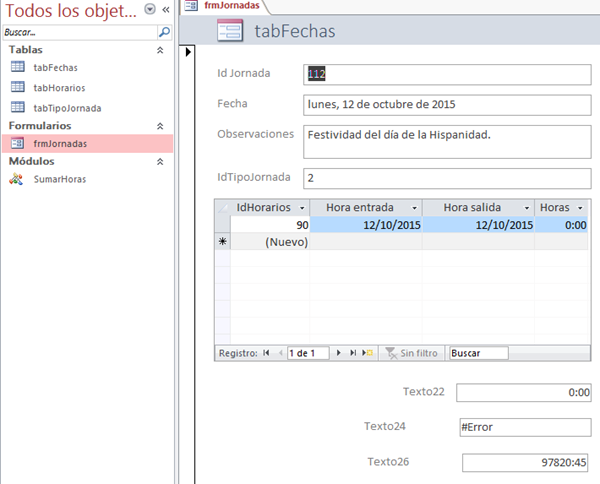Click the navigation pane Buscar search box
The image size is (600, 484).
80,32
